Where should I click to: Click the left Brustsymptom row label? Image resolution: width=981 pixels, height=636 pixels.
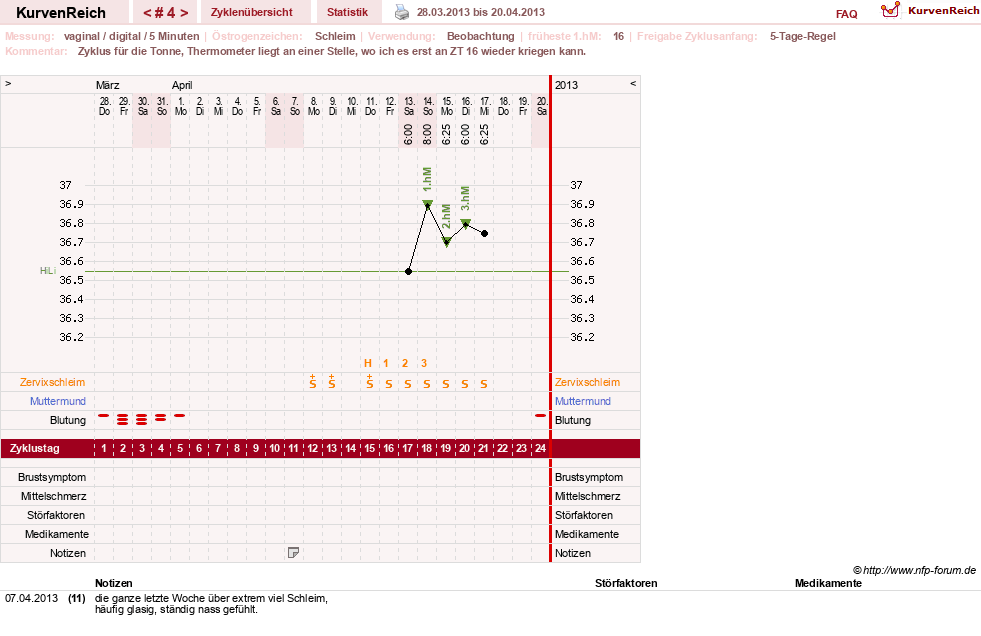(x=52, y=477)
